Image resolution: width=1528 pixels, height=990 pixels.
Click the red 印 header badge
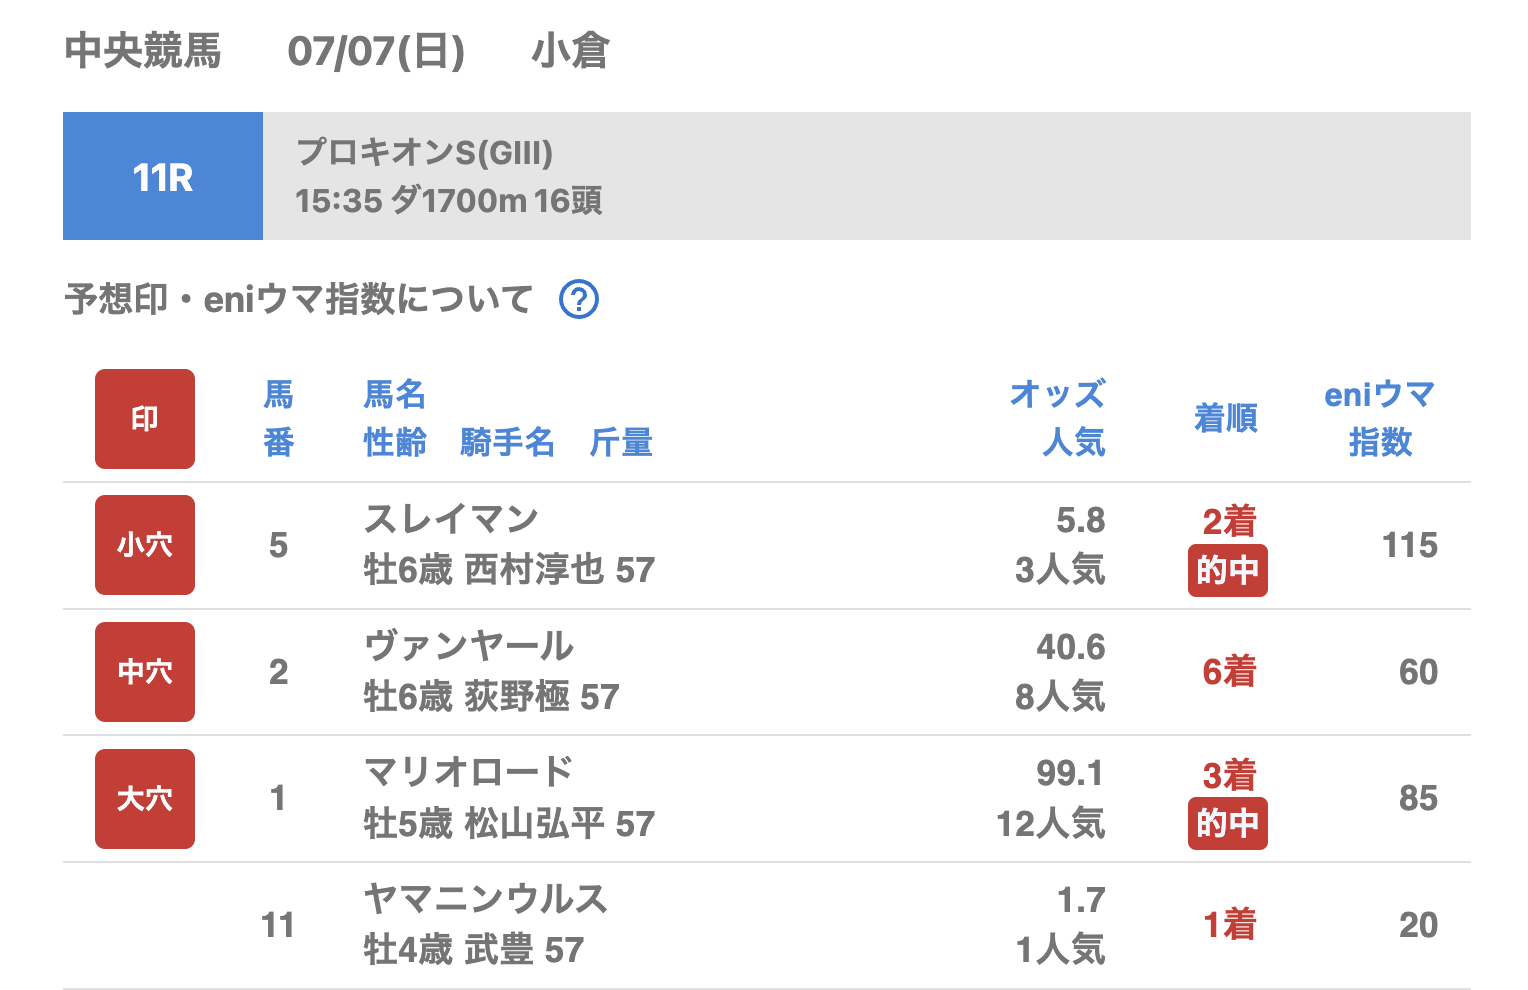tap(145, 419)
